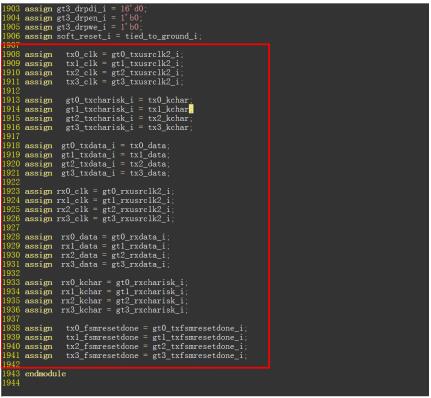This screenshot has height=398, width=431.
Task: Click the assign keyword on line 1920
Action: 38,164
